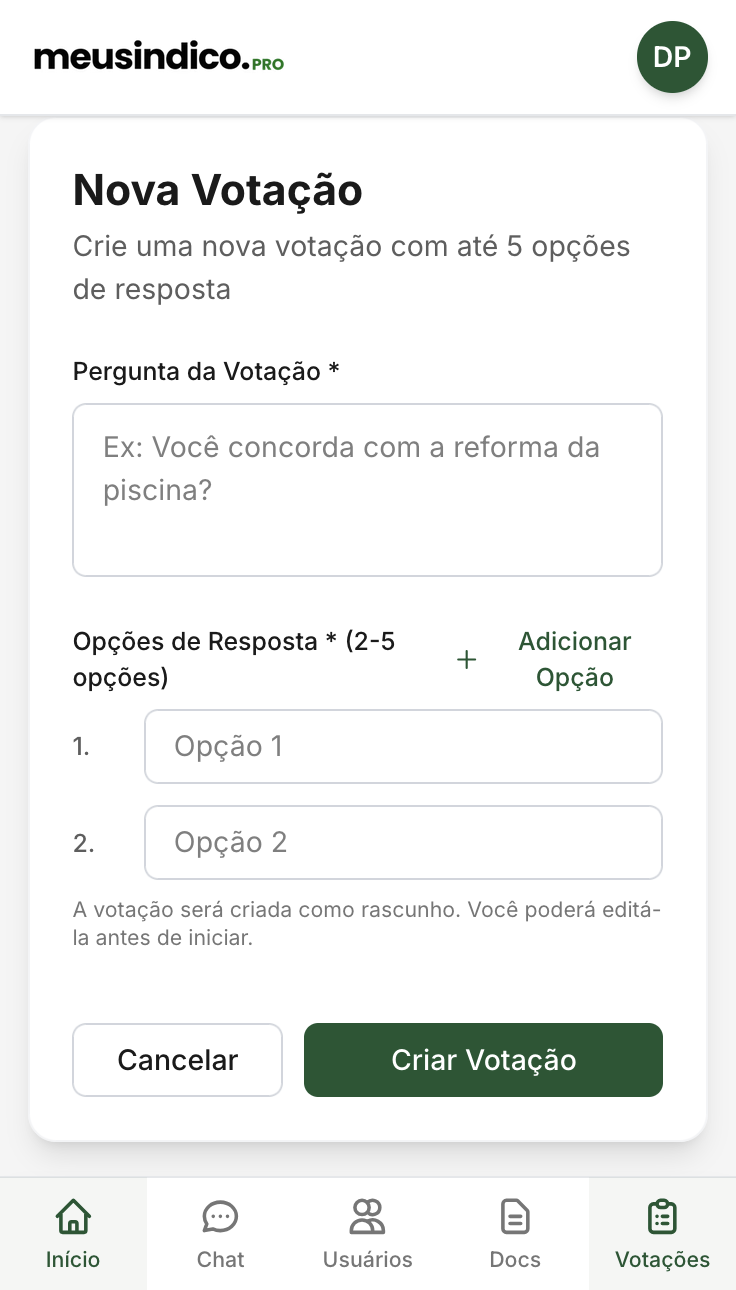Open the Votações tab

coord(662,1233)
